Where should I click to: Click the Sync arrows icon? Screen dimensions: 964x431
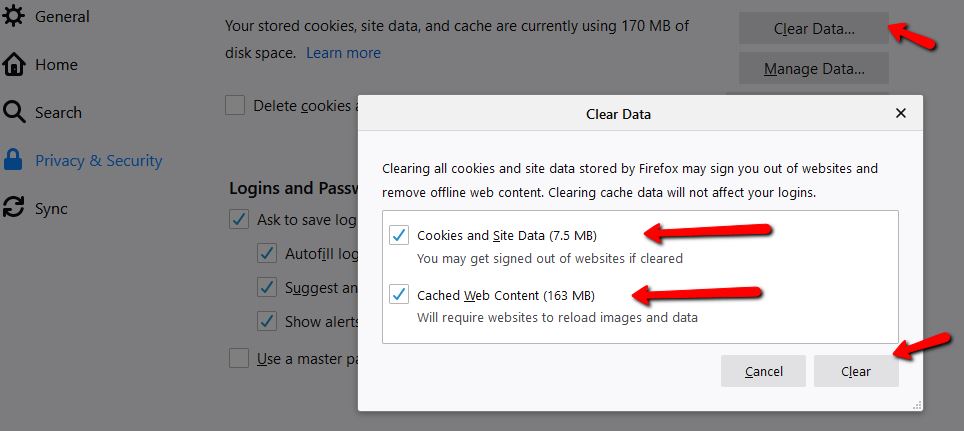pos(14,207)
